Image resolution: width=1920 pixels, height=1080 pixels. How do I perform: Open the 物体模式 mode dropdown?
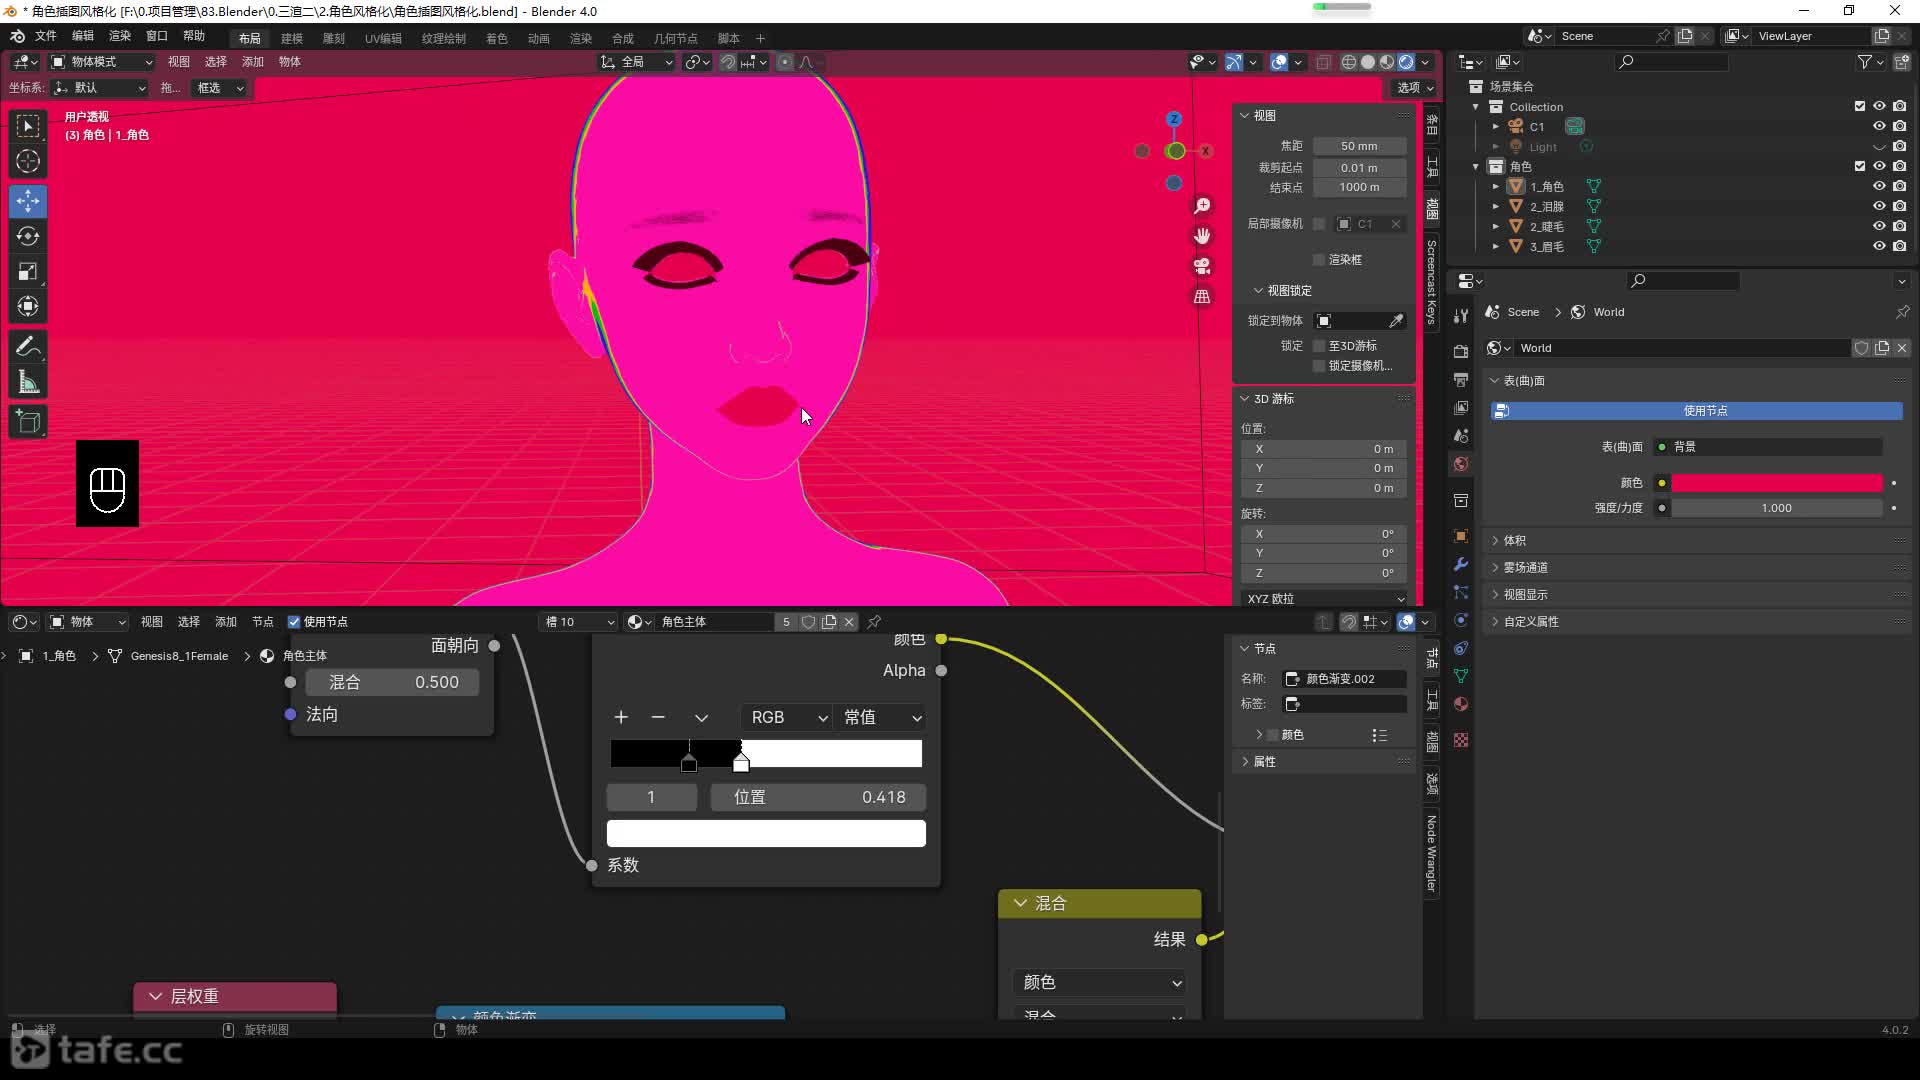(102, 62)
